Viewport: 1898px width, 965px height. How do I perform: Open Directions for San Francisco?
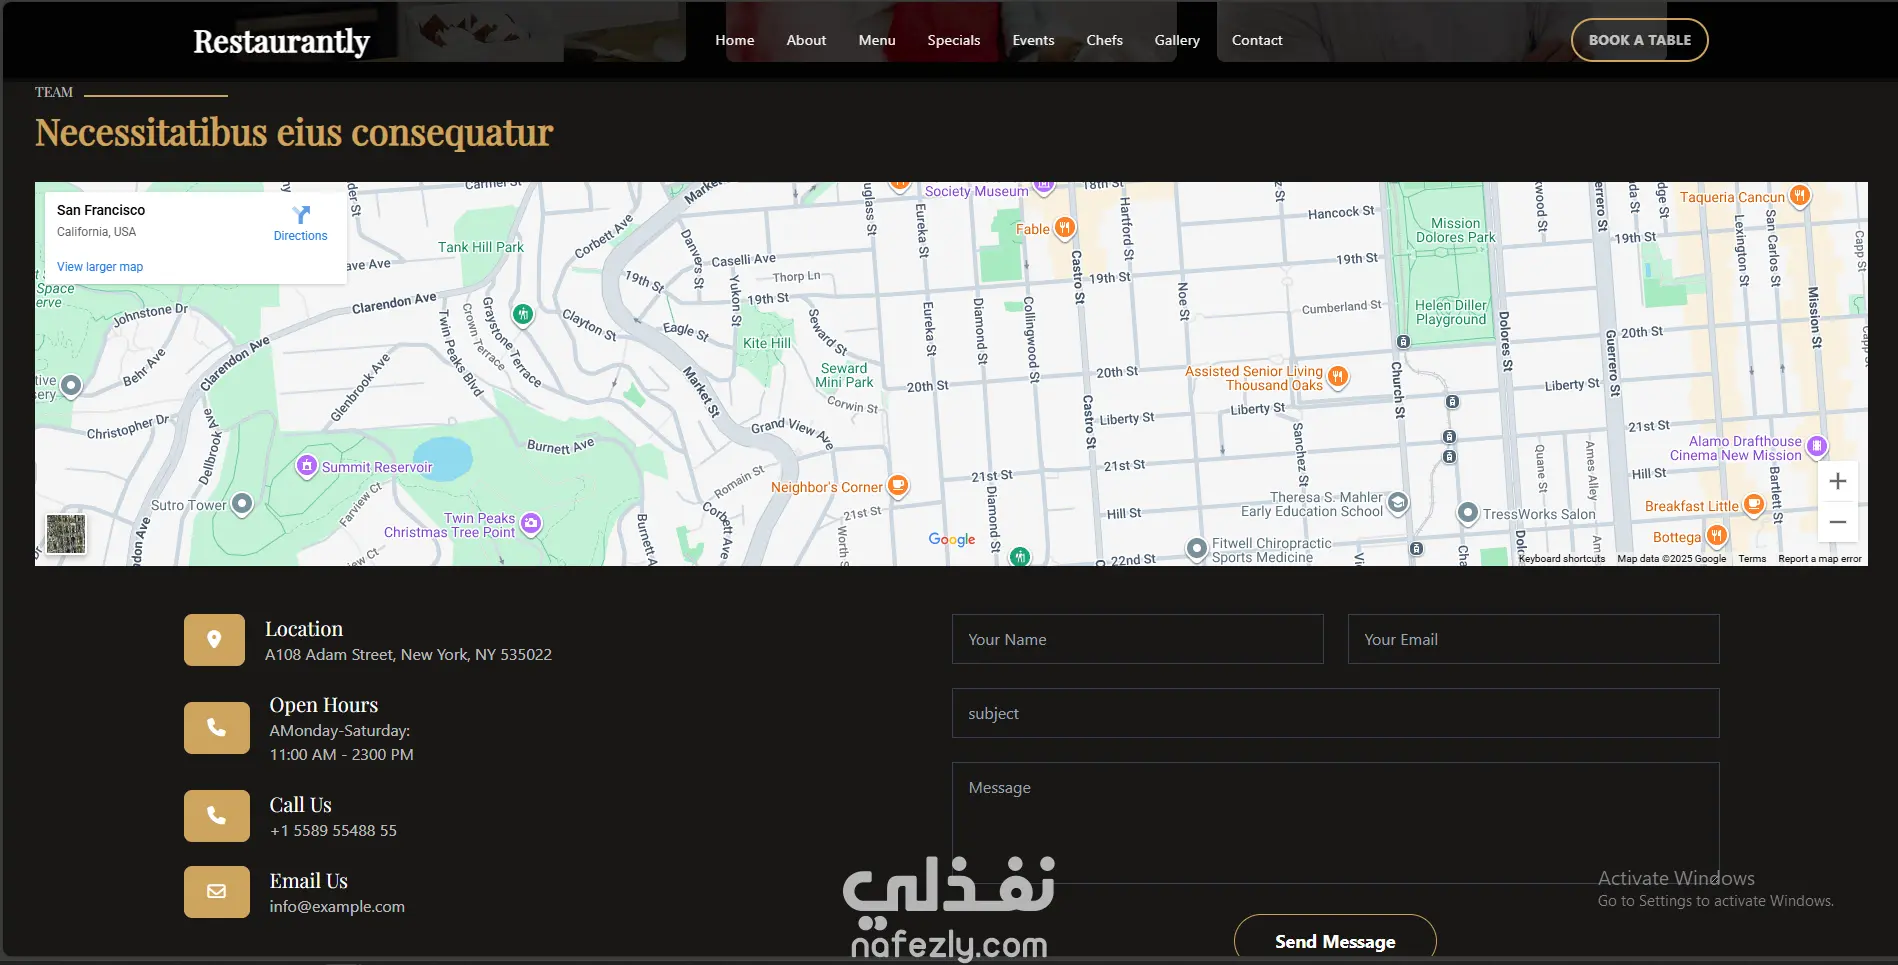(301, 224)
